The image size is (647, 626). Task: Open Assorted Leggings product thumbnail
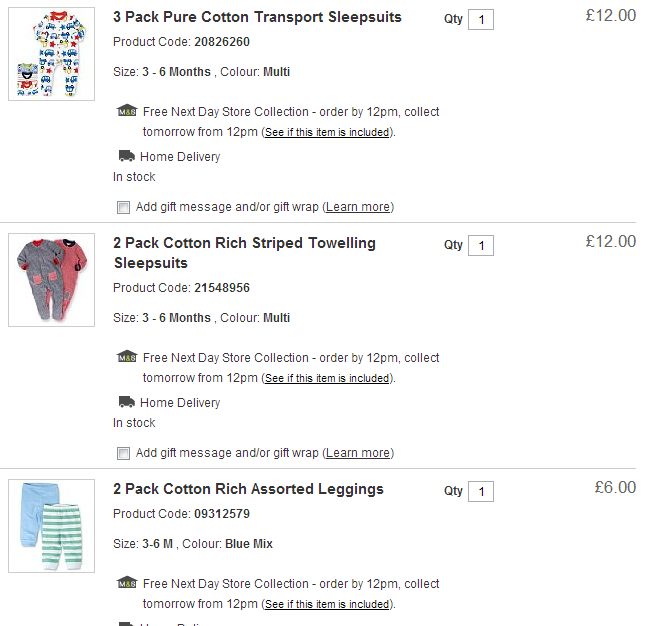(51, 526)
